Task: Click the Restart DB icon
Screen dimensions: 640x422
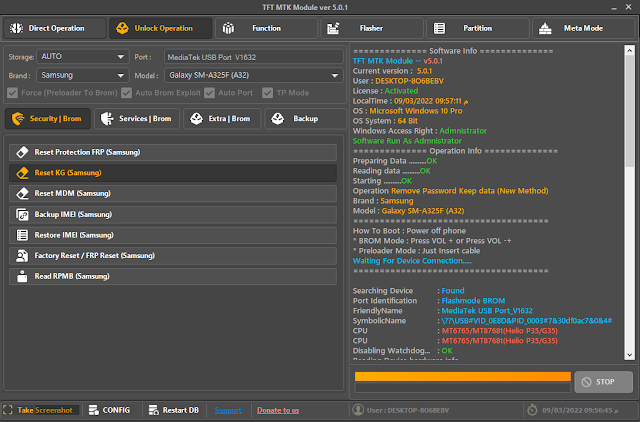Action: click(152, 410)
